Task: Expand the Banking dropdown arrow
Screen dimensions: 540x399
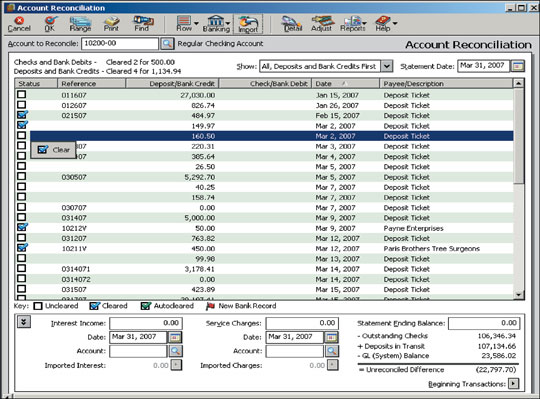Action: click(x=228, y=23)
